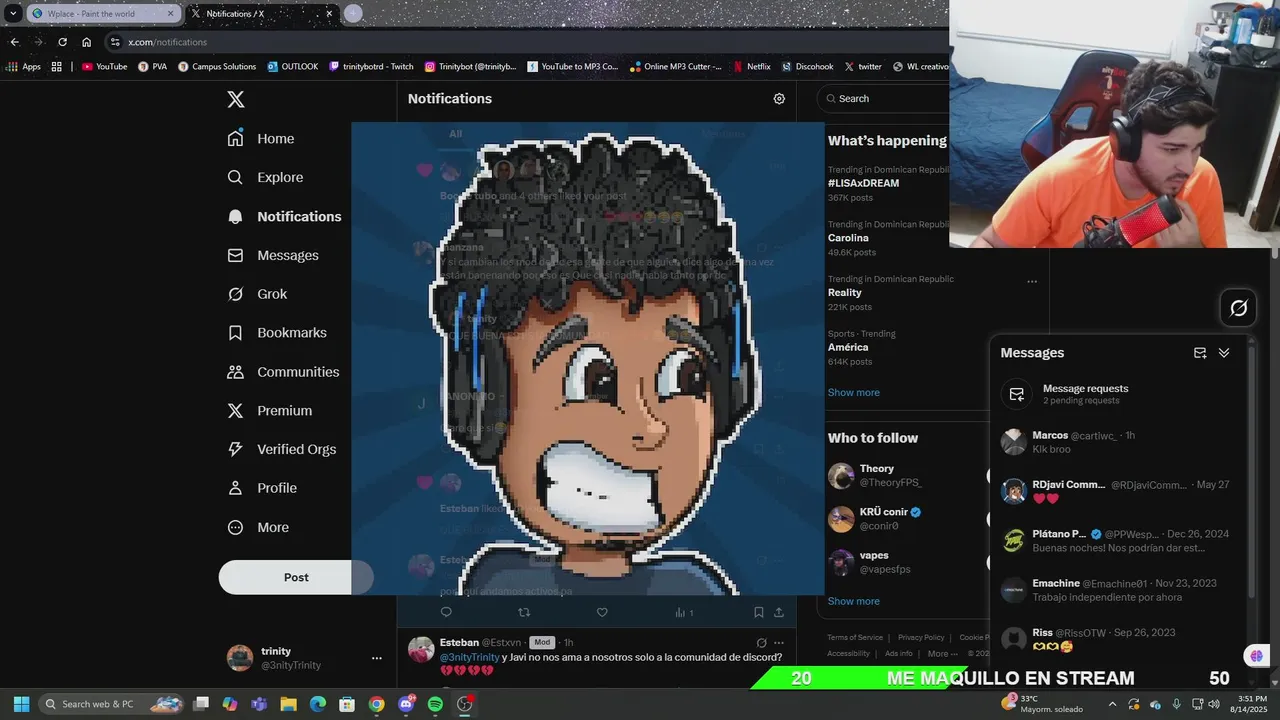Open the Netflix bookmark
Viewport: 1280px width, 720px height.
coord(752,67)
